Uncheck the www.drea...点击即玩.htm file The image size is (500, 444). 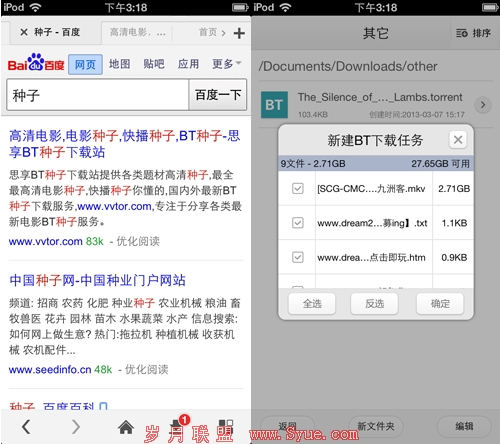pos(298,257)
